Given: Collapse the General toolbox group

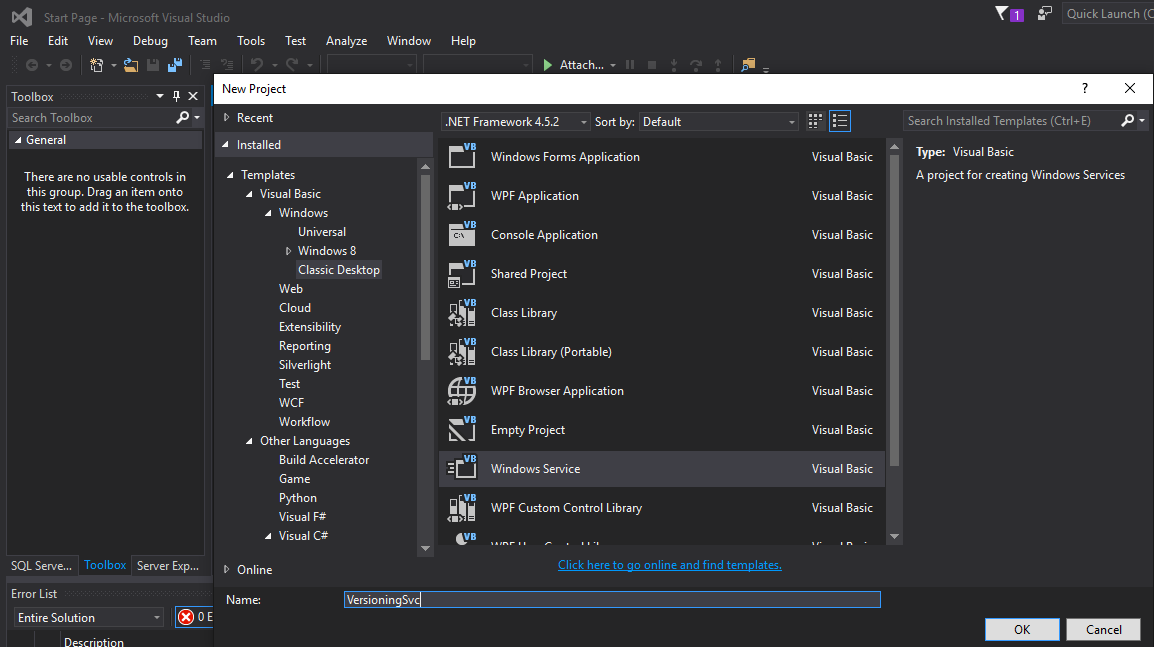Looking at the screenshot, I should click(18, 140).
